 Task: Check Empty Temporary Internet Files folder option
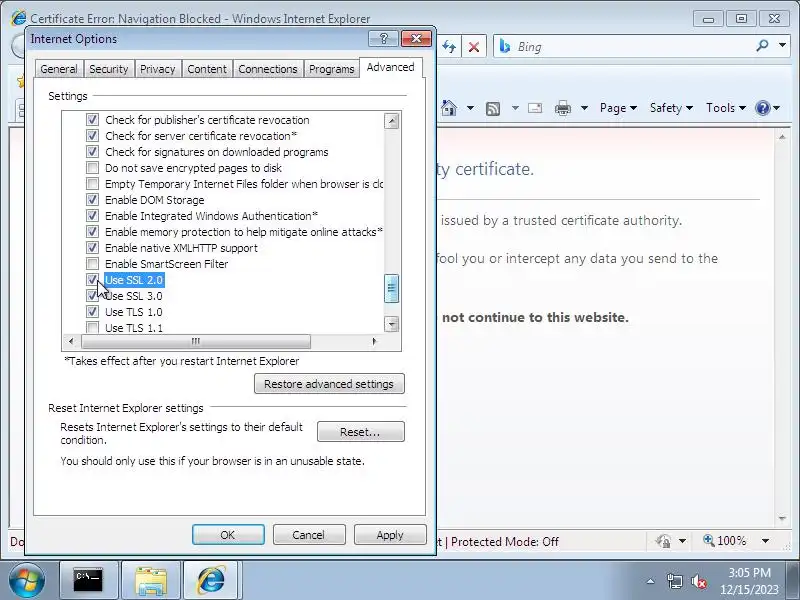(92, 184)
